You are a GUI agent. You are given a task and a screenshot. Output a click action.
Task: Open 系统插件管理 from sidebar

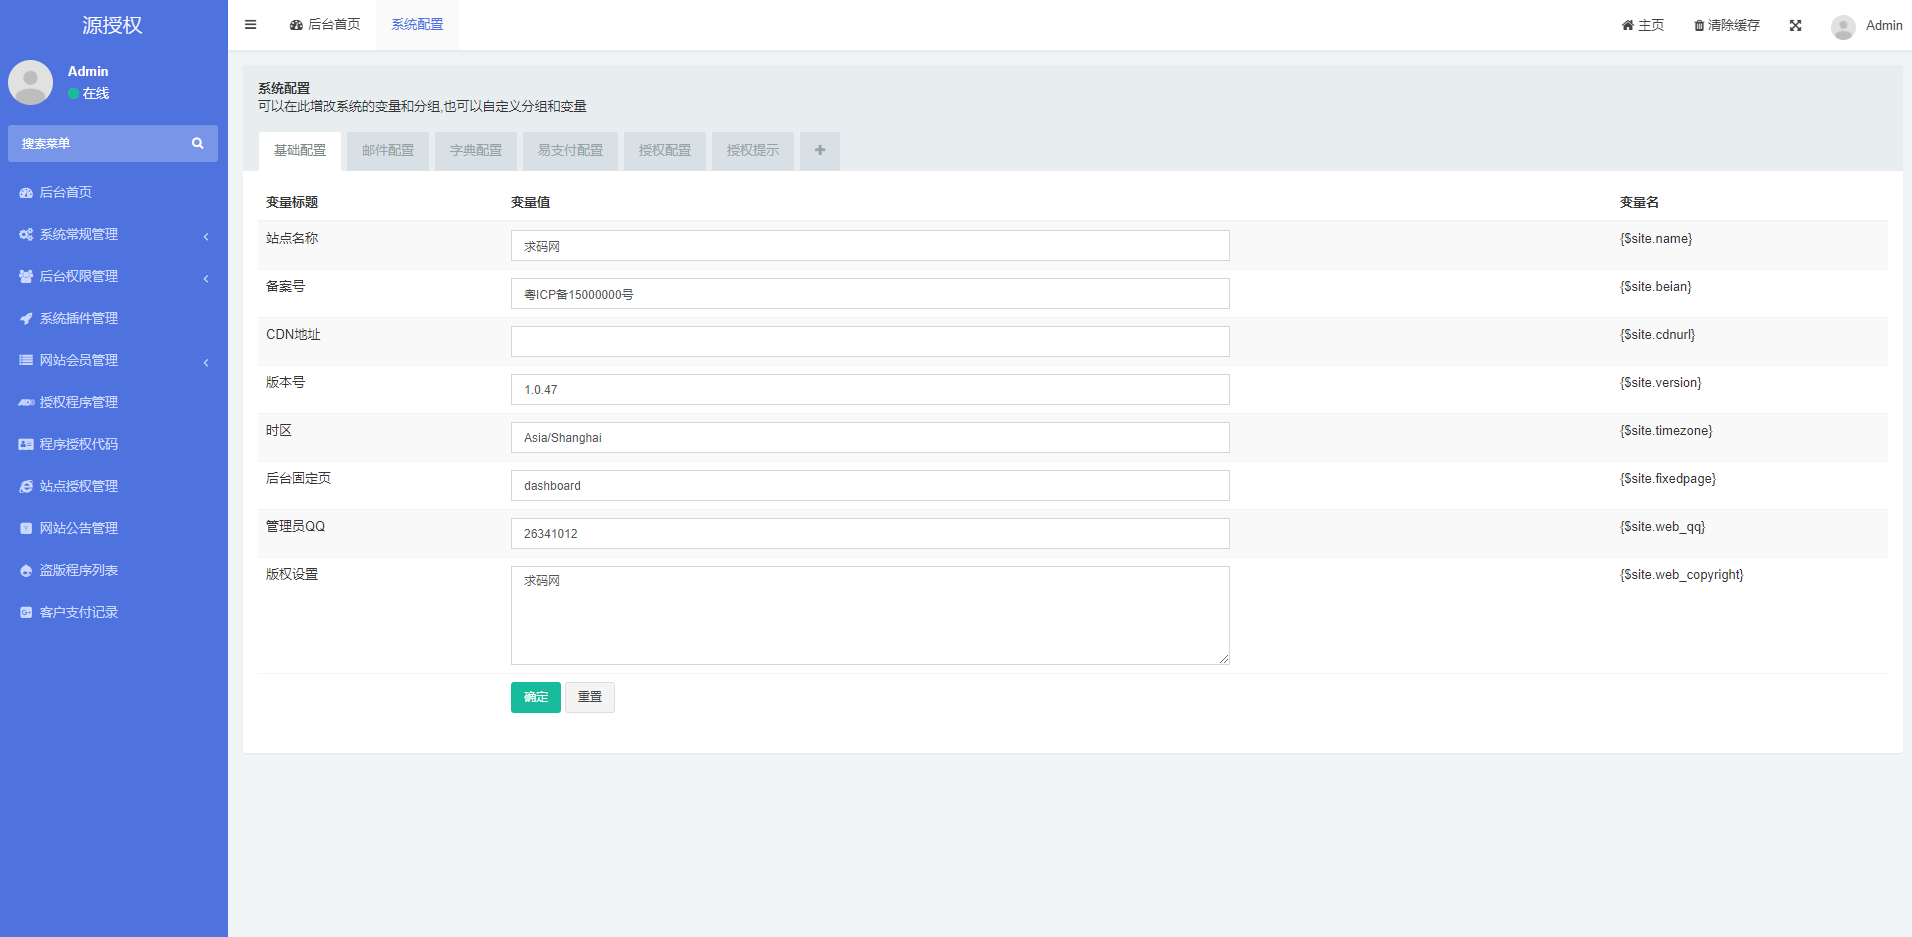pos(79,318)
